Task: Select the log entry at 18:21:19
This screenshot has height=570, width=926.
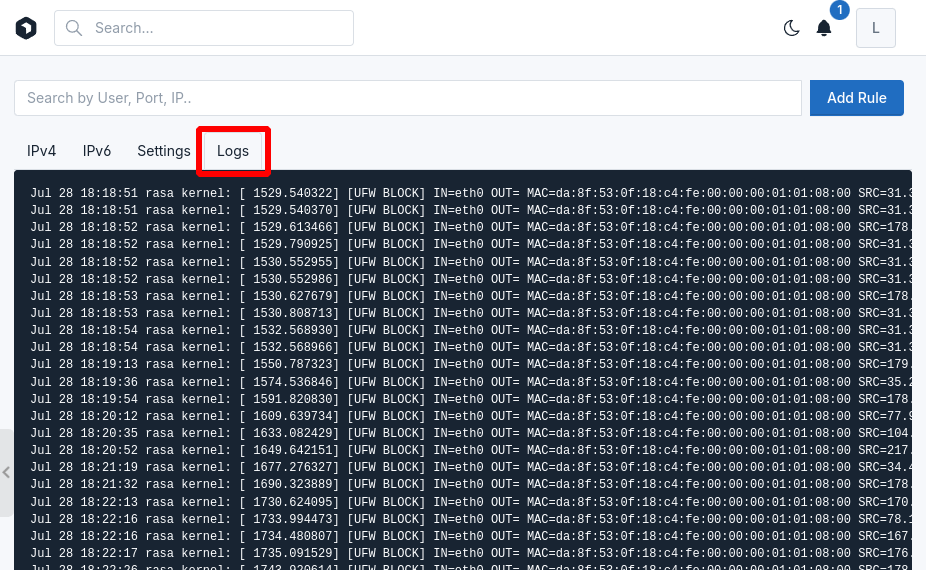Action: tap(470, 467)
